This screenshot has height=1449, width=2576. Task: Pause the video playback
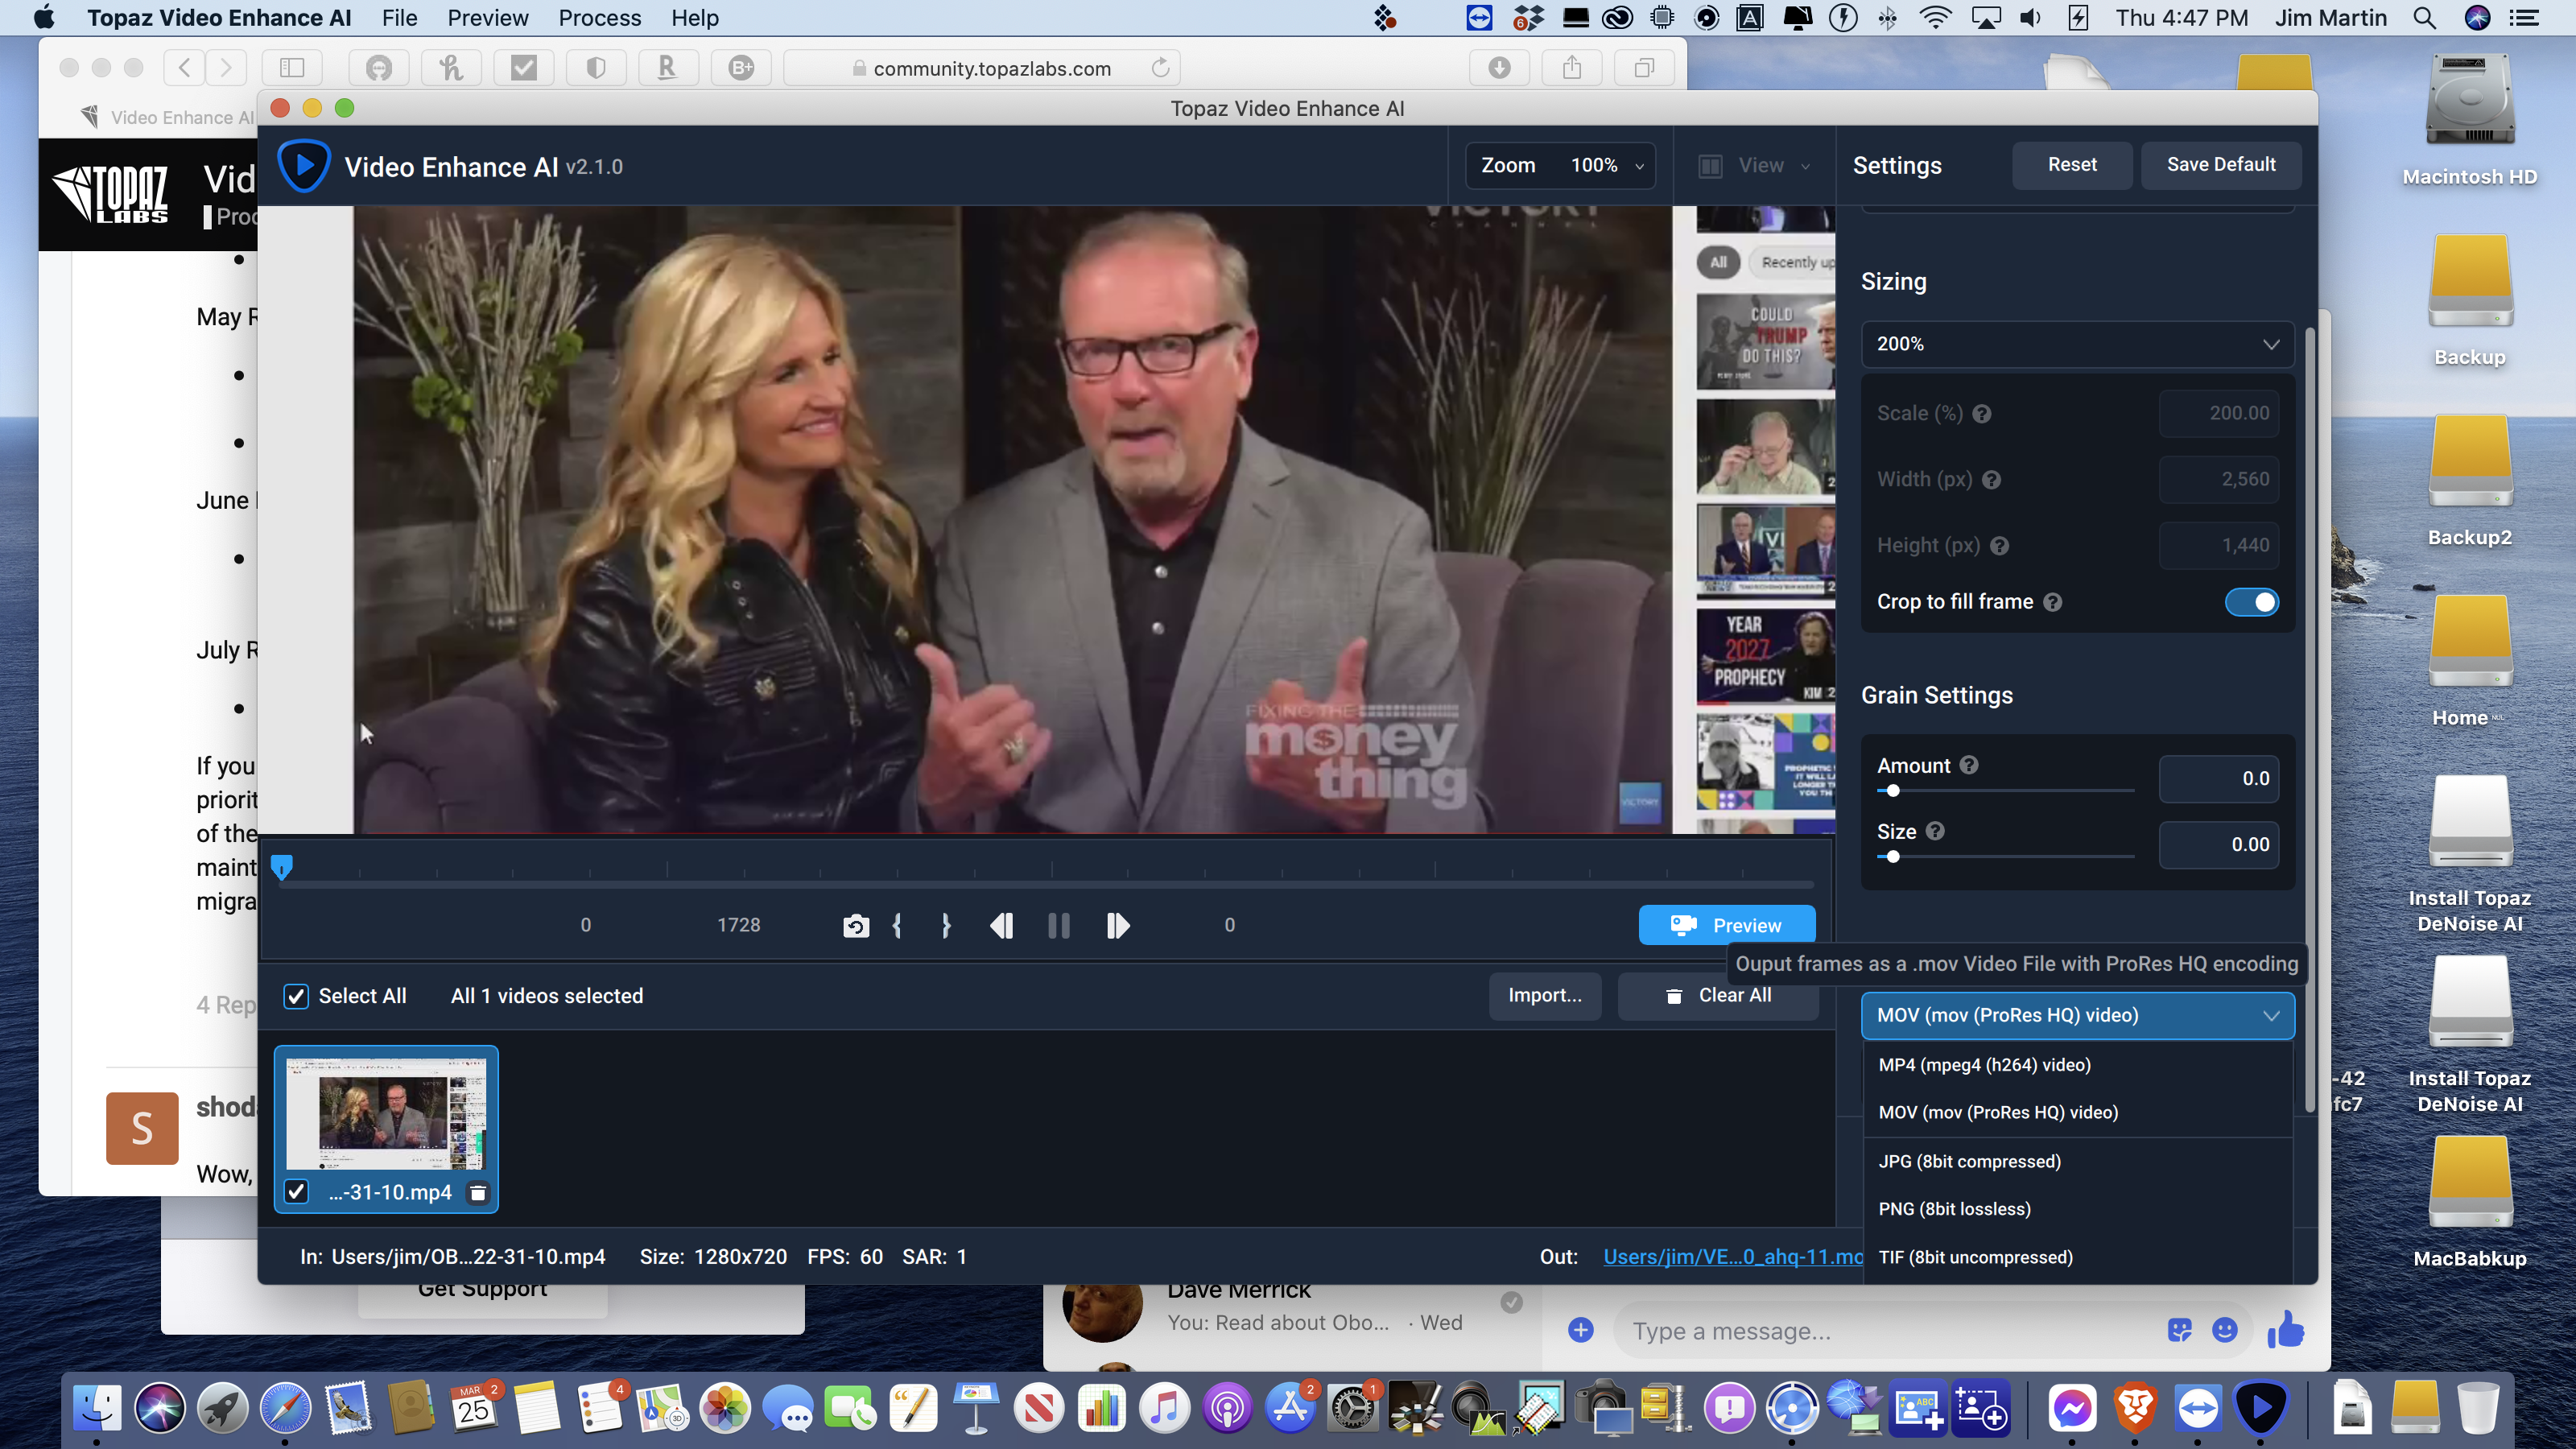1058,926
